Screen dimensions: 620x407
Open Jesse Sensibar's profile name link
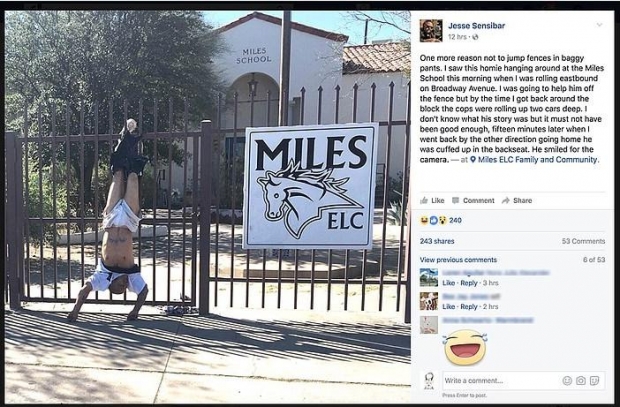pos(476,26)
